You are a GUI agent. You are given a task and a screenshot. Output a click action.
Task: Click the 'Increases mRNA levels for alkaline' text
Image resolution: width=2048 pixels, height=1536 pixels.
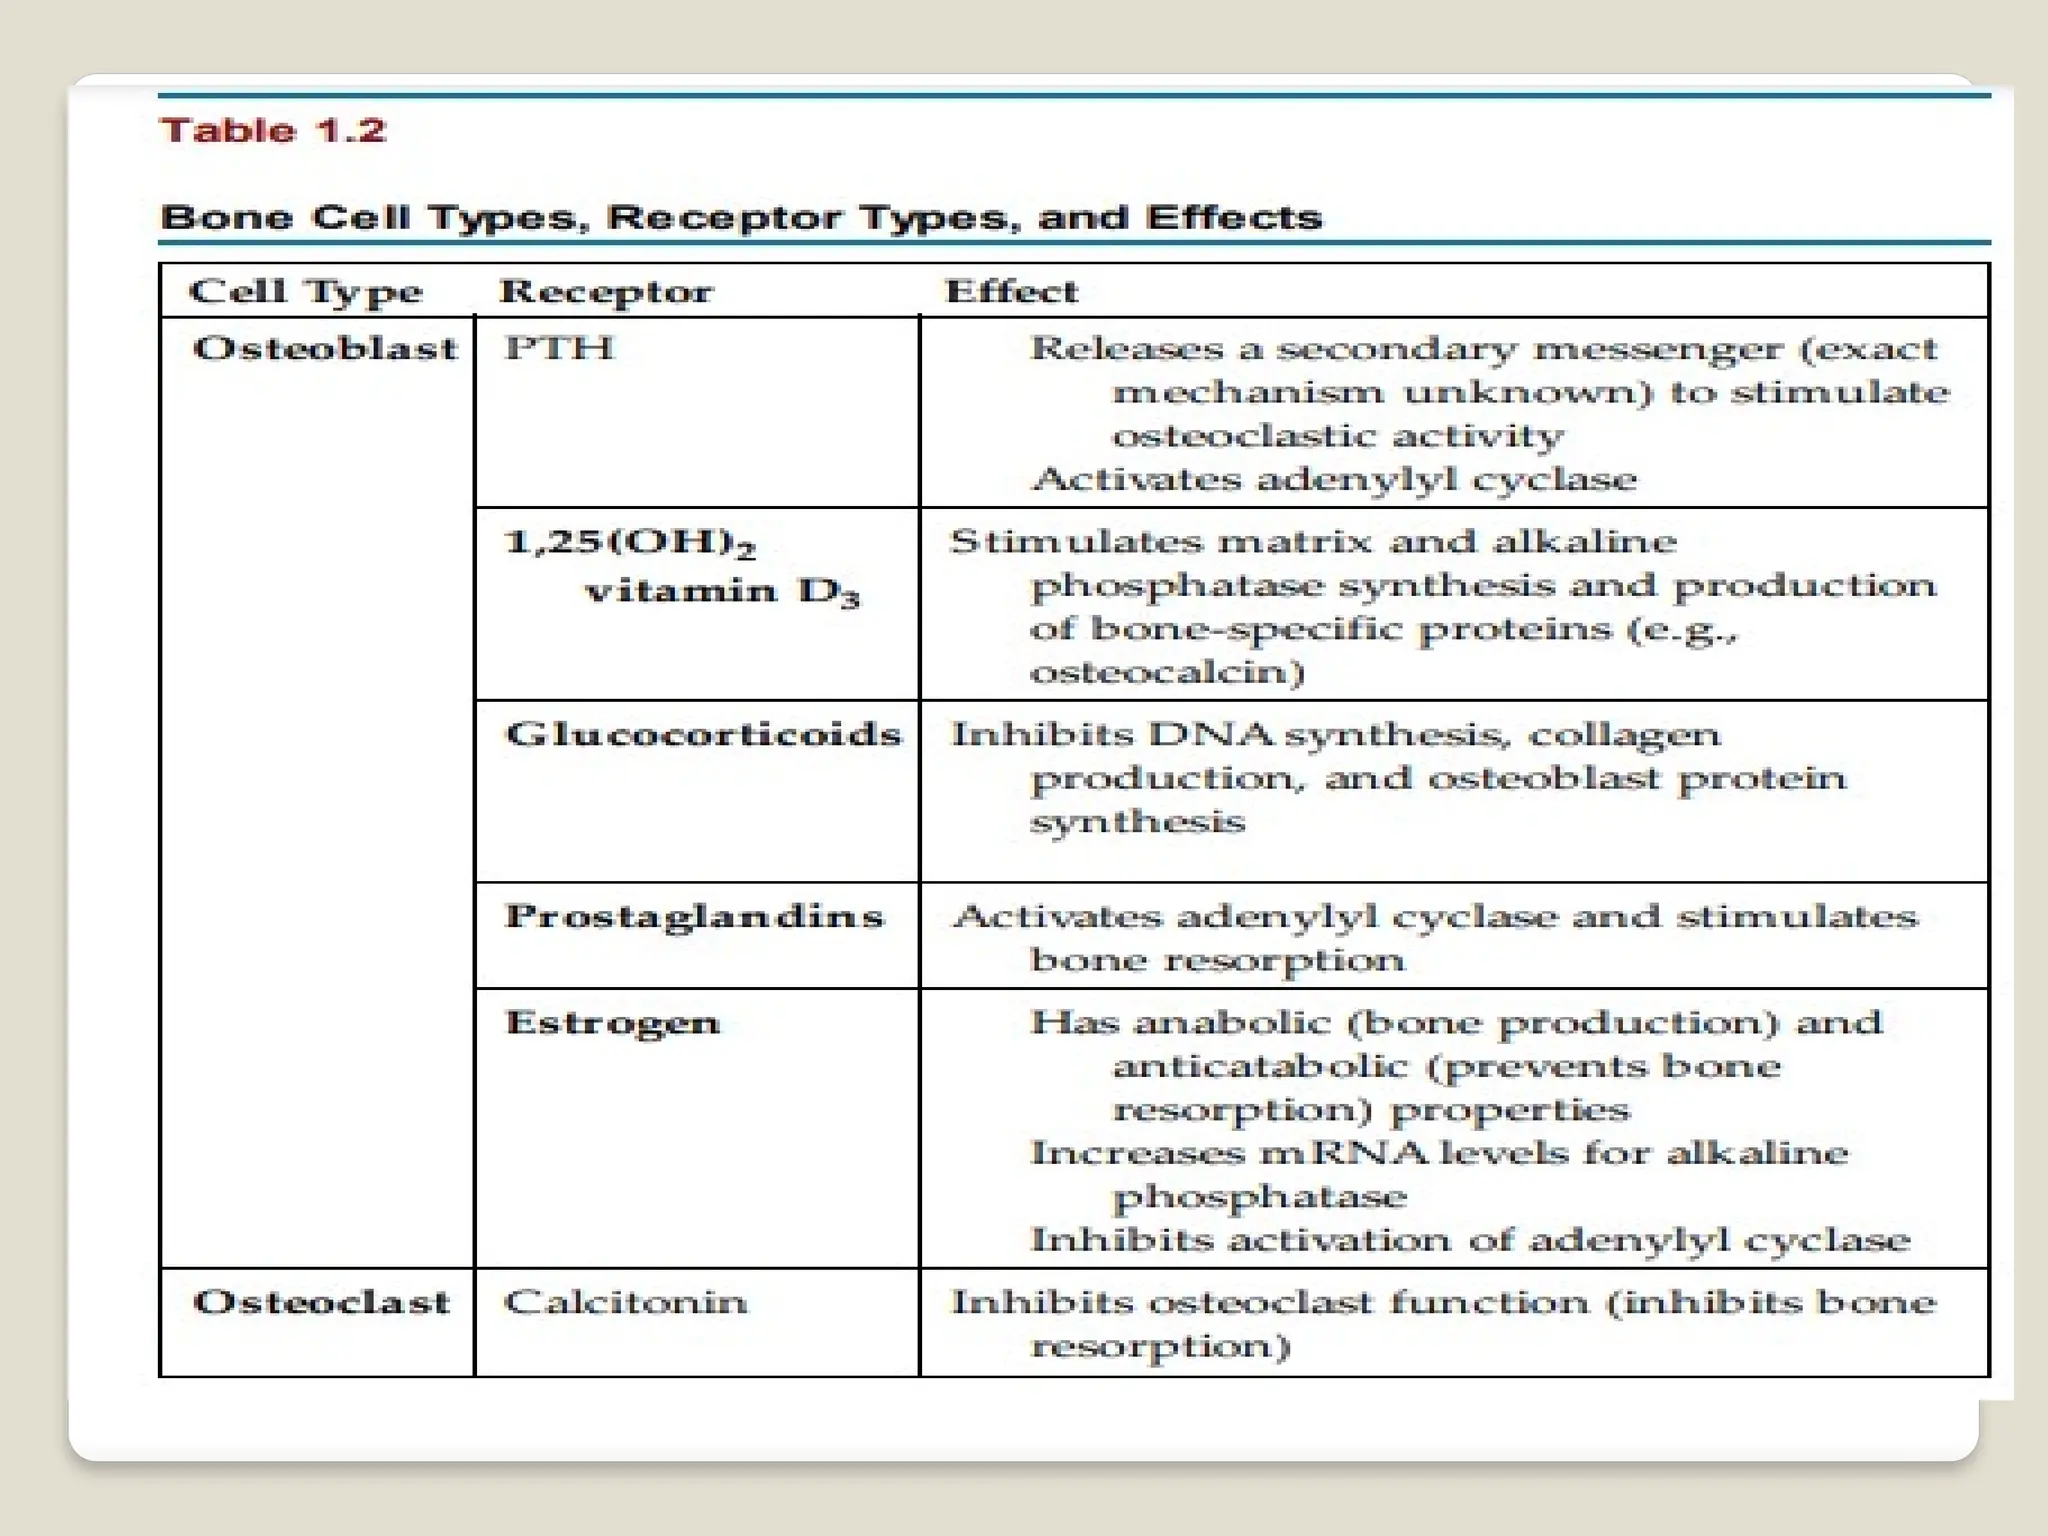(x=1439, y=1154)
